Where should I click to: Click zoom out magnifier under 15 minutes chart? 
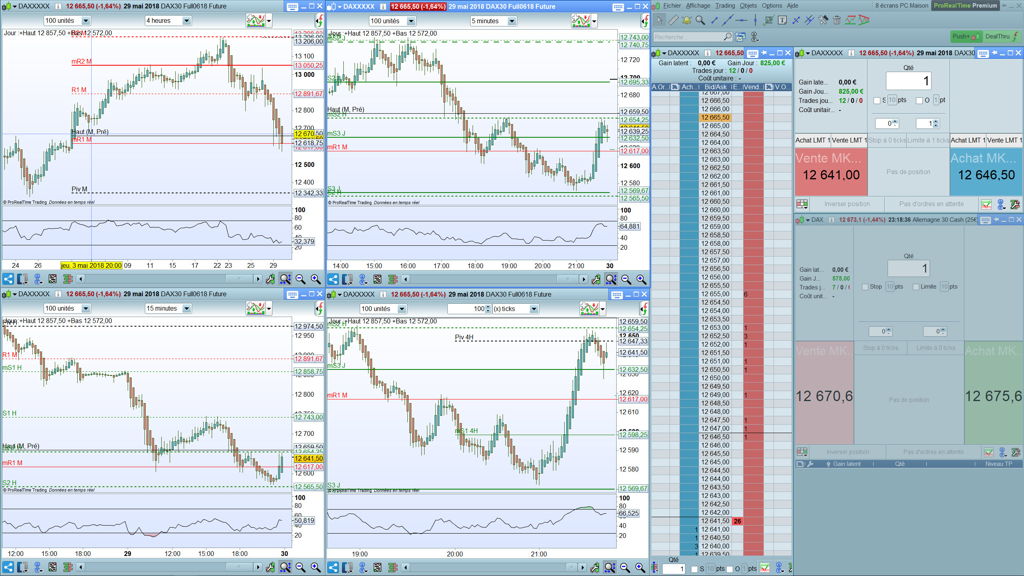point(300,567)
